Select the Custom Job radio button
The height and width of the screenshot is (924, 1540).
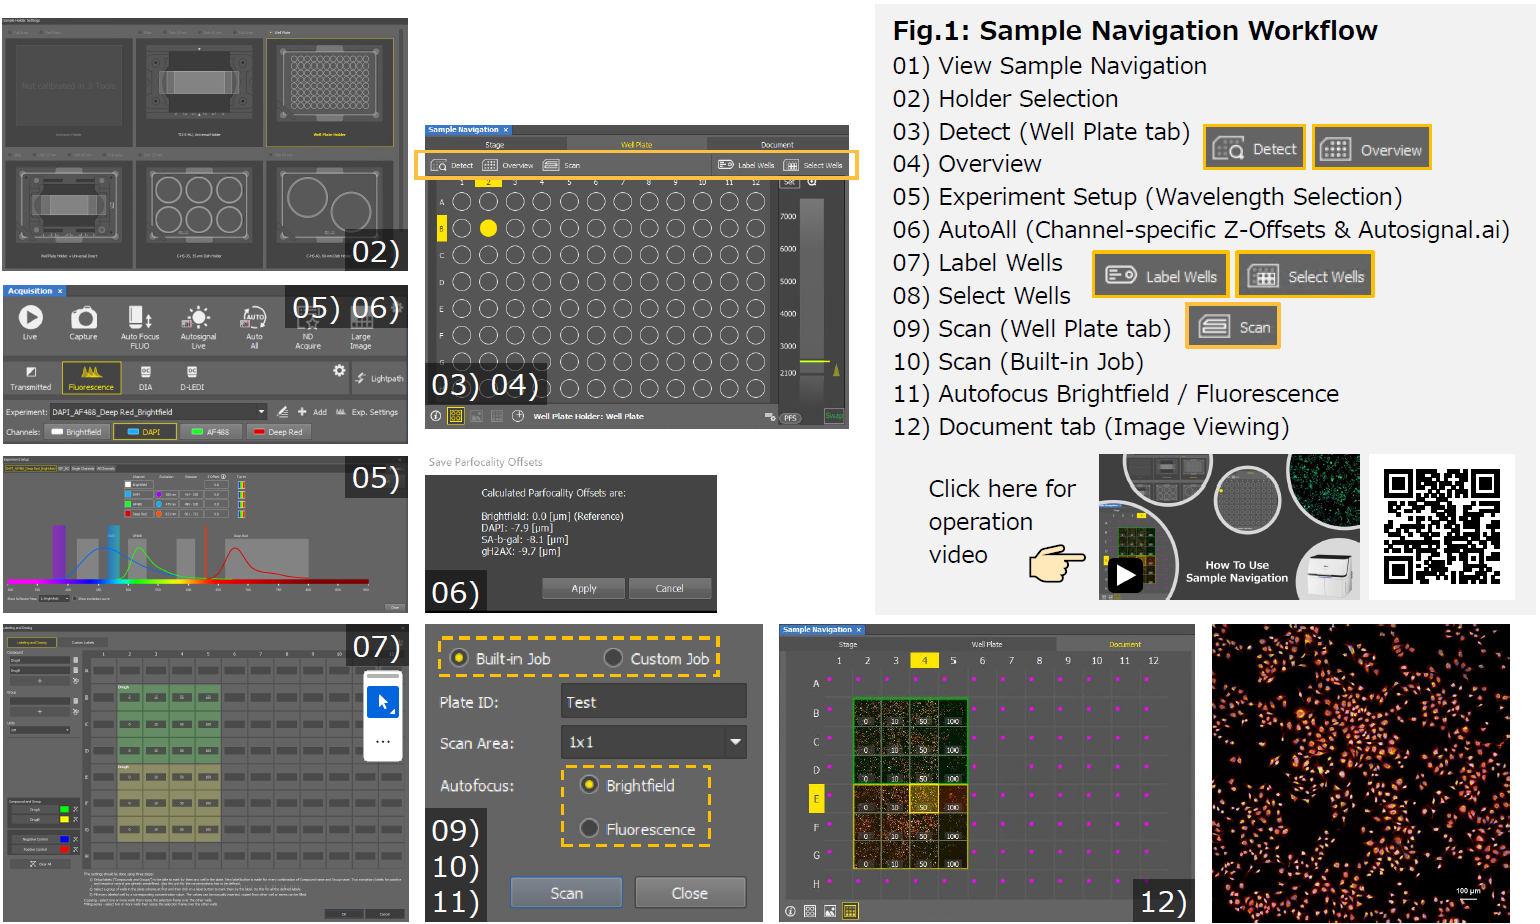click(x=614, y=658)
